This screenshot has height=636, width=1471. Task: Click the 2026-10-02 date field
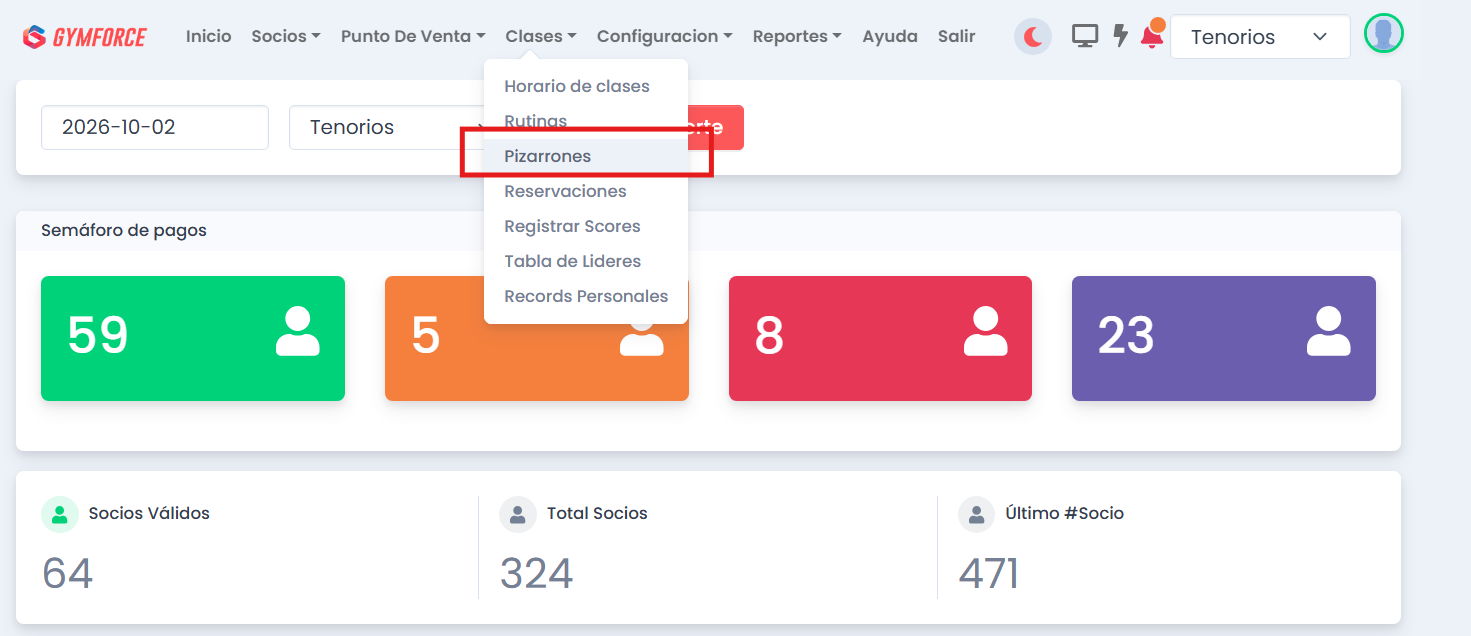click(155, 127)
